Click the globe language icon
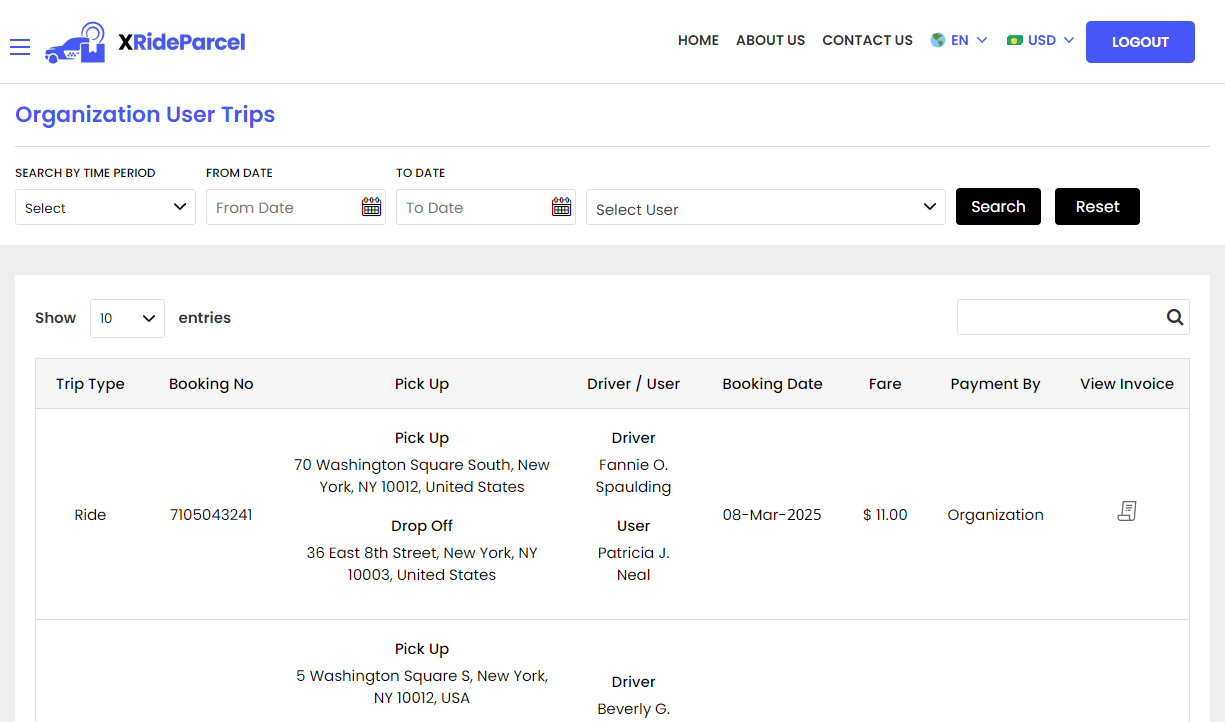This screenshot has height=722, width=1225. (937, 40)
